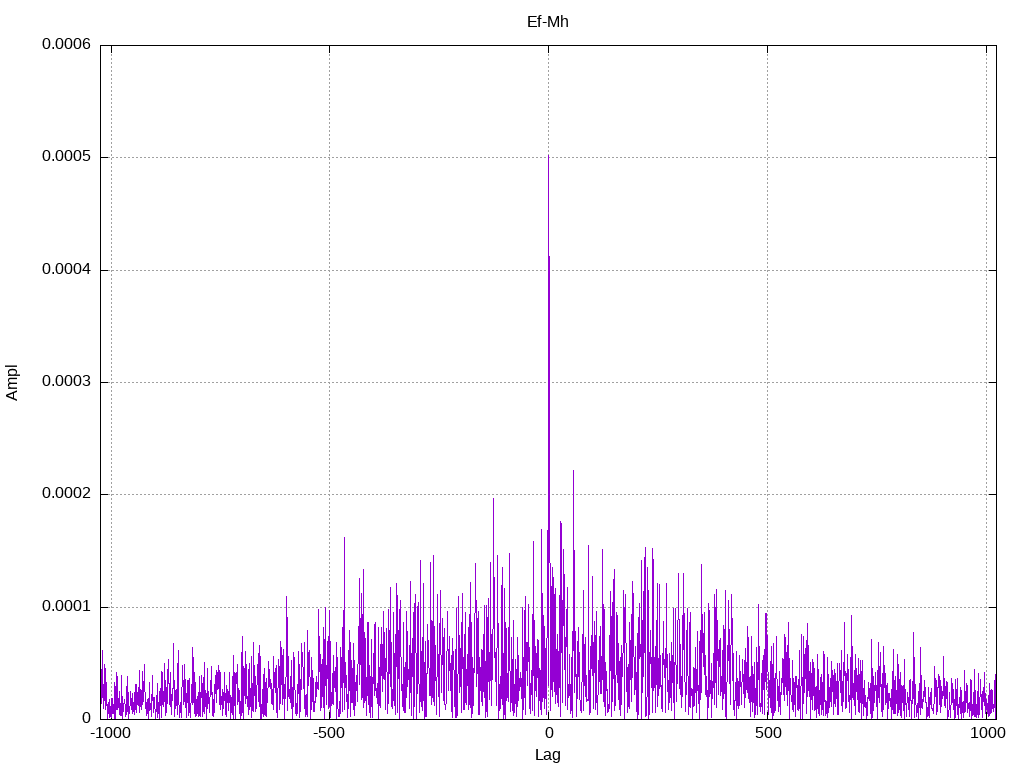1024x768 pixels.
Task: Click the 1000 x-axis tick label
Action: [987, 733]
